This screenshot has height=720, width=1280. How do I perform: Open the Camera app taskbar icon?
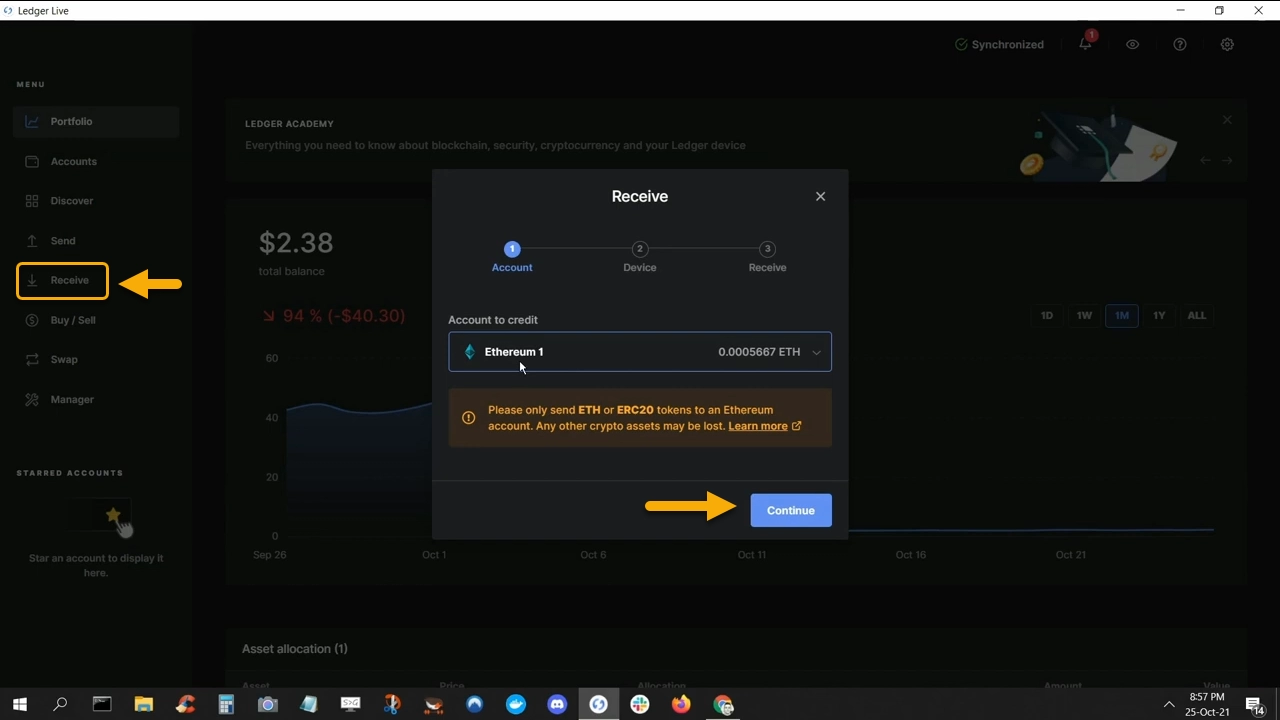click(267, 704)
